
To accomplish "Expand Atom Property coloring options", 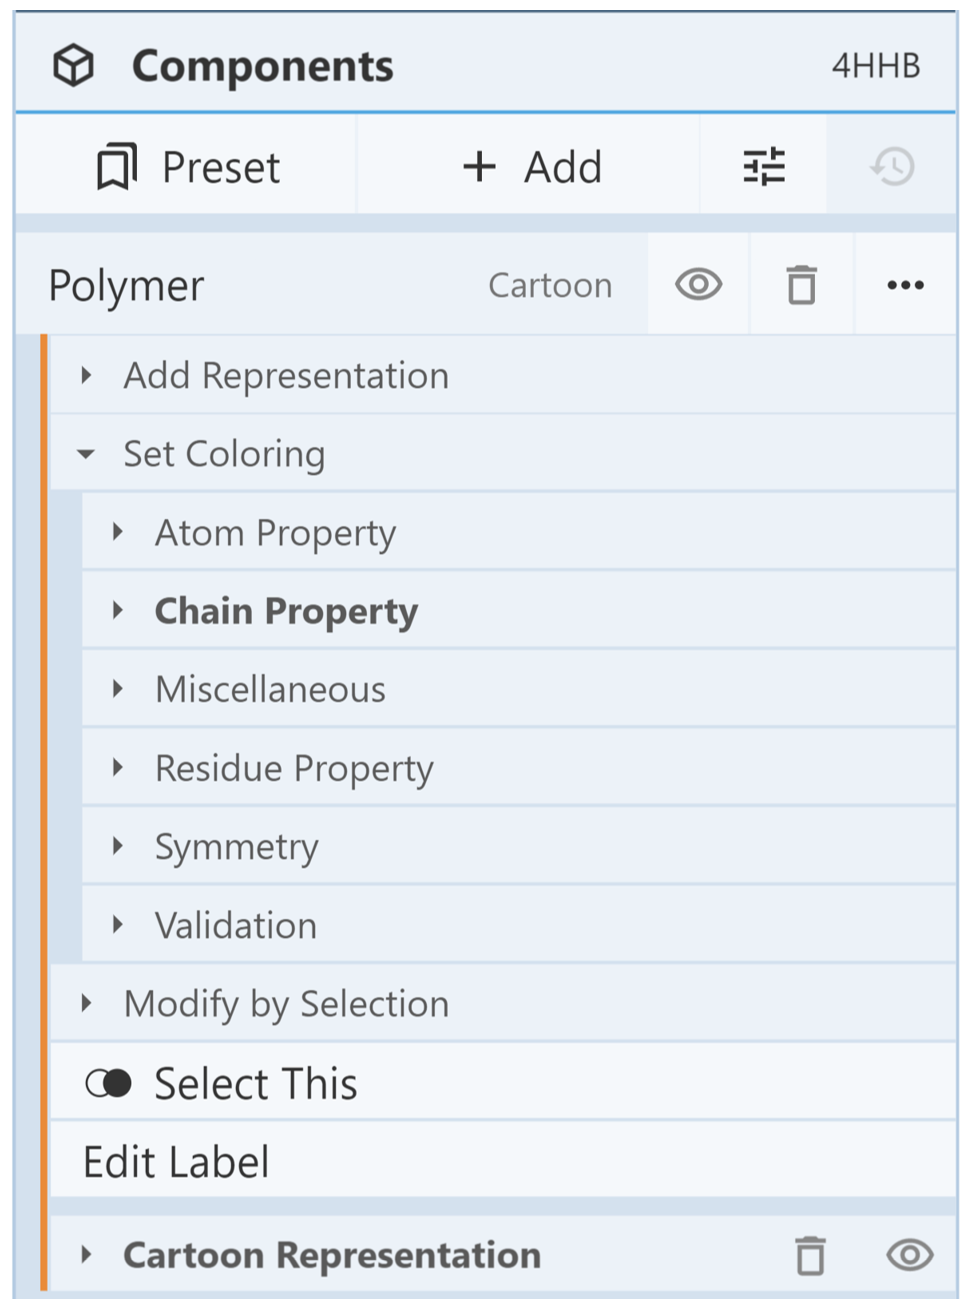I will click(x=275, y=533).
